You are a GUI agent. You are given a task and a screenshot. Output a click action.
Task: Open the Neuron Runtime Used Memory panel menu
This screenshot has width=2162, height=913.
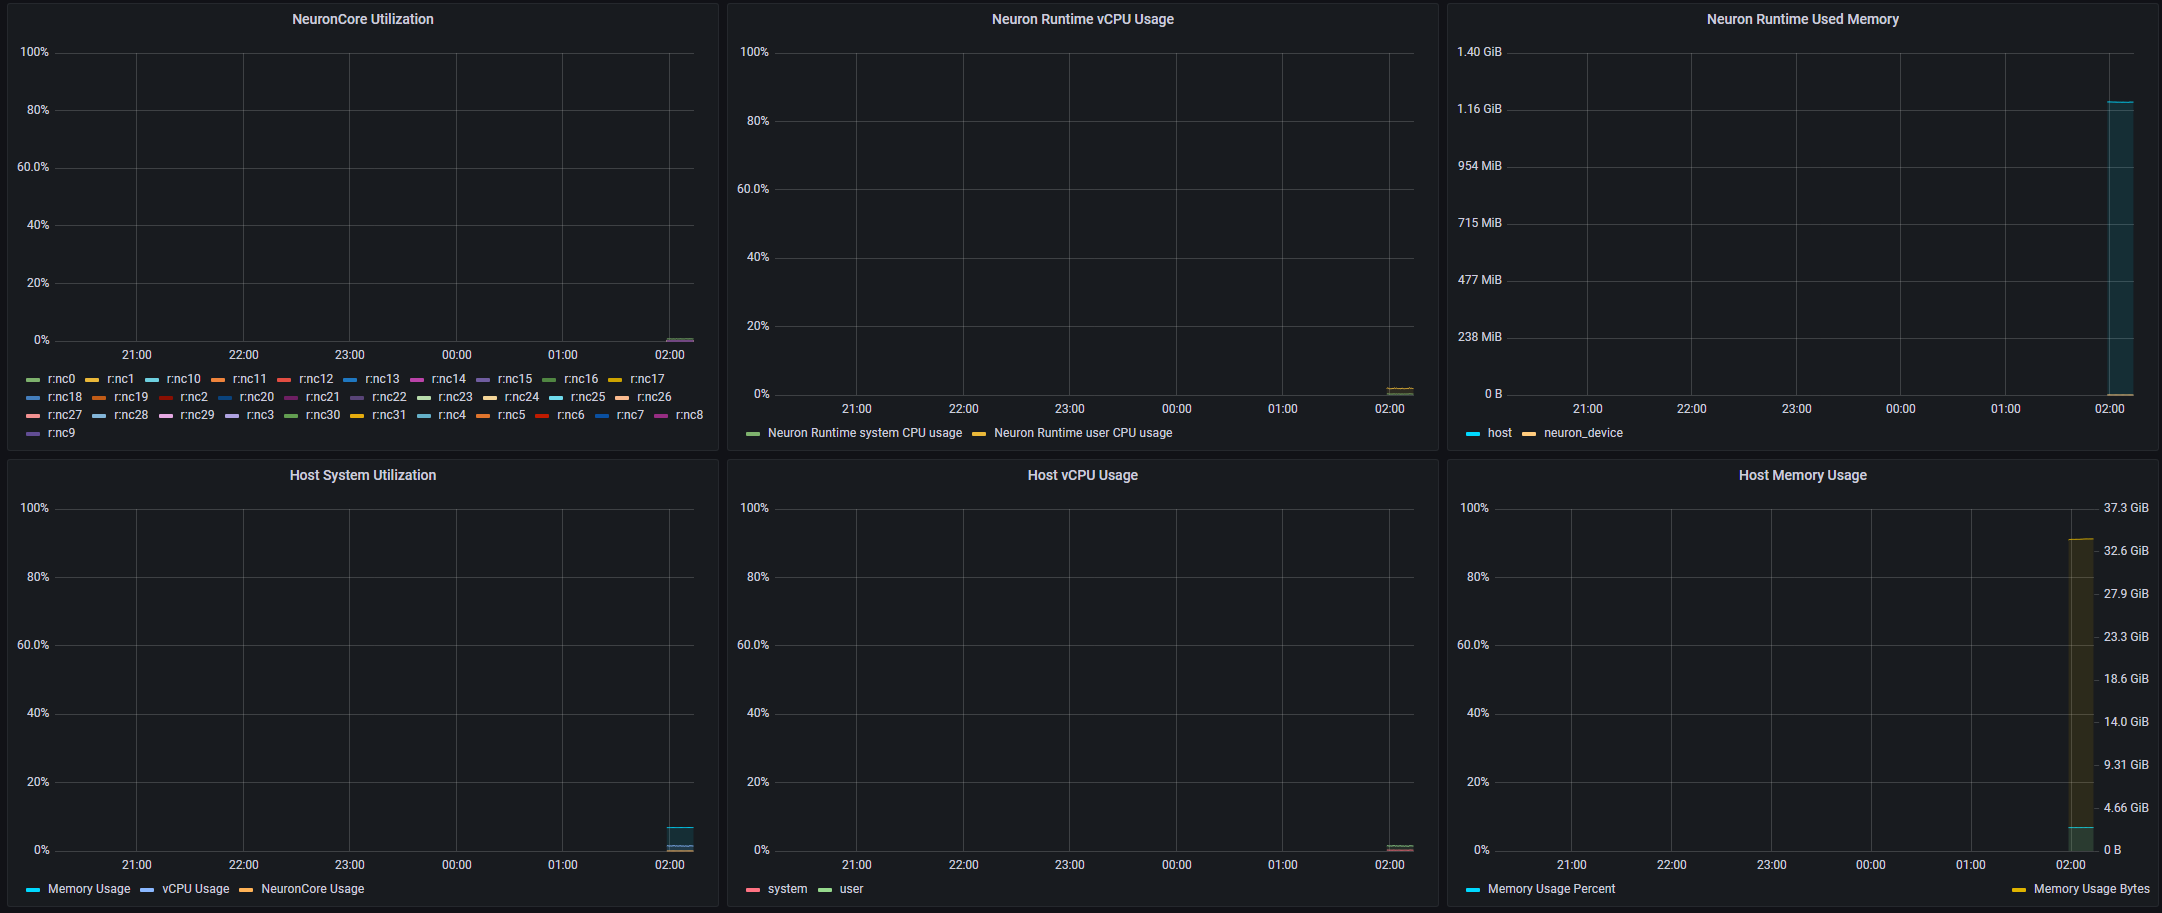pos(1802,19)
